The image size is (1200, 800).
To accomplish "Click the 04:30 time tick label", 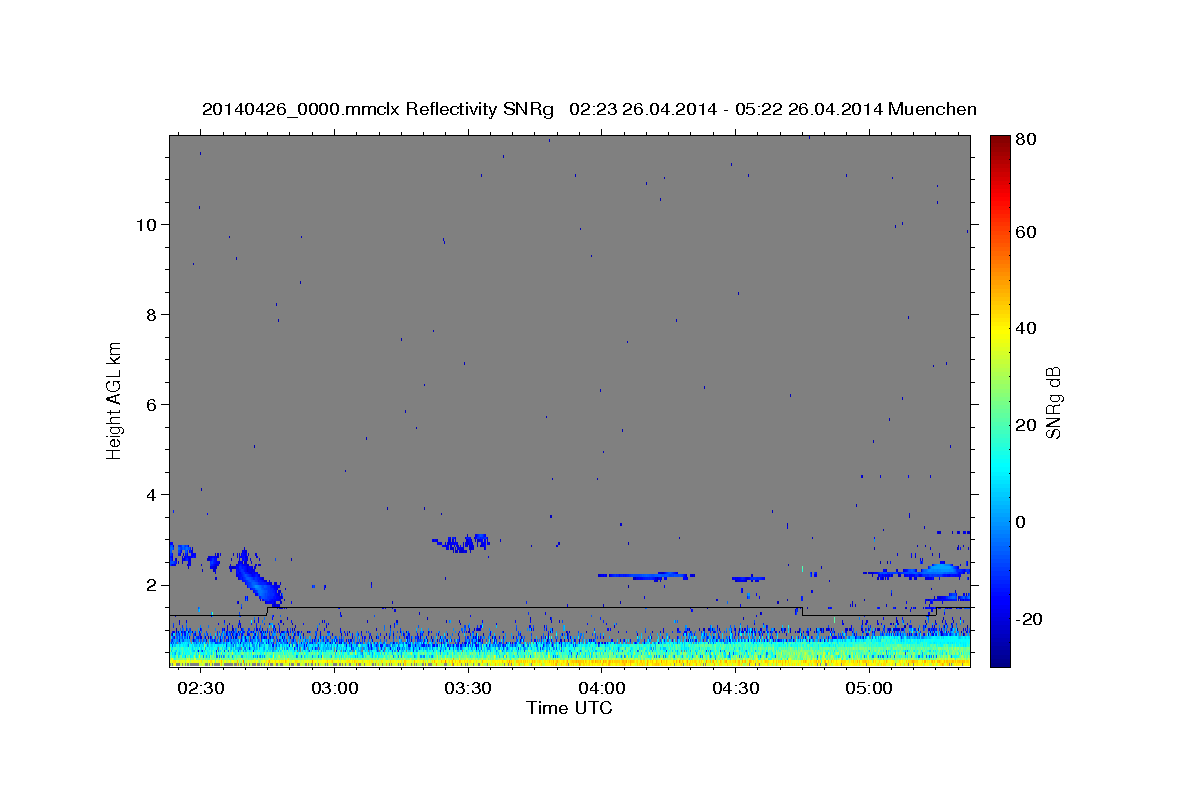I will click(736, 689).
